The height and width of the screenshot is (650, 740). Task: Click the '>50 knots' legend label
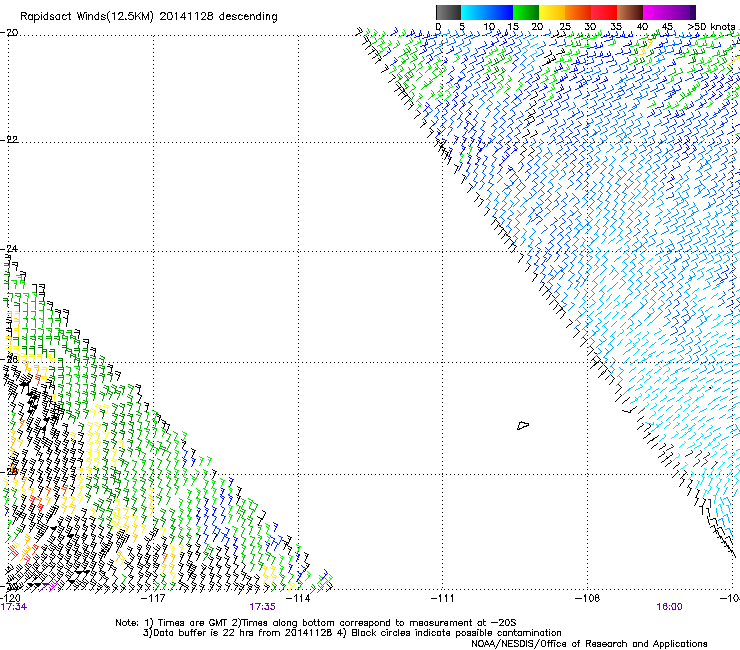711,27
